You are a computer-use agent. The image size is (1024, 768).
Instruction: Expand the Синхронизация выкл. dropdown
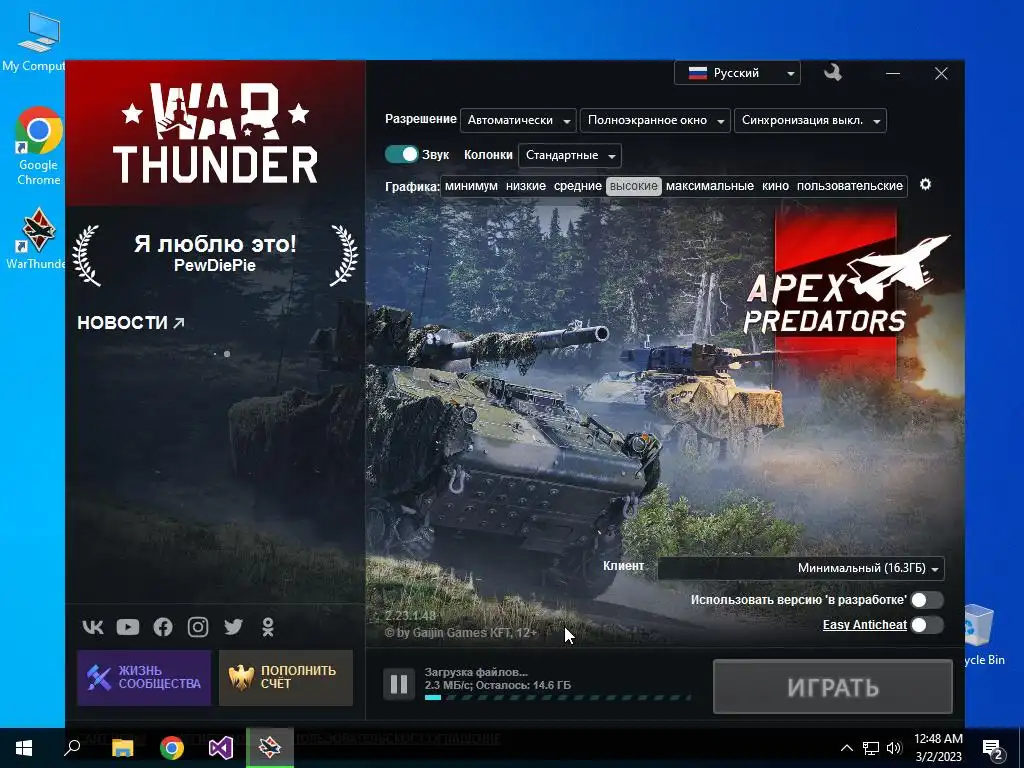click(810, 120)
